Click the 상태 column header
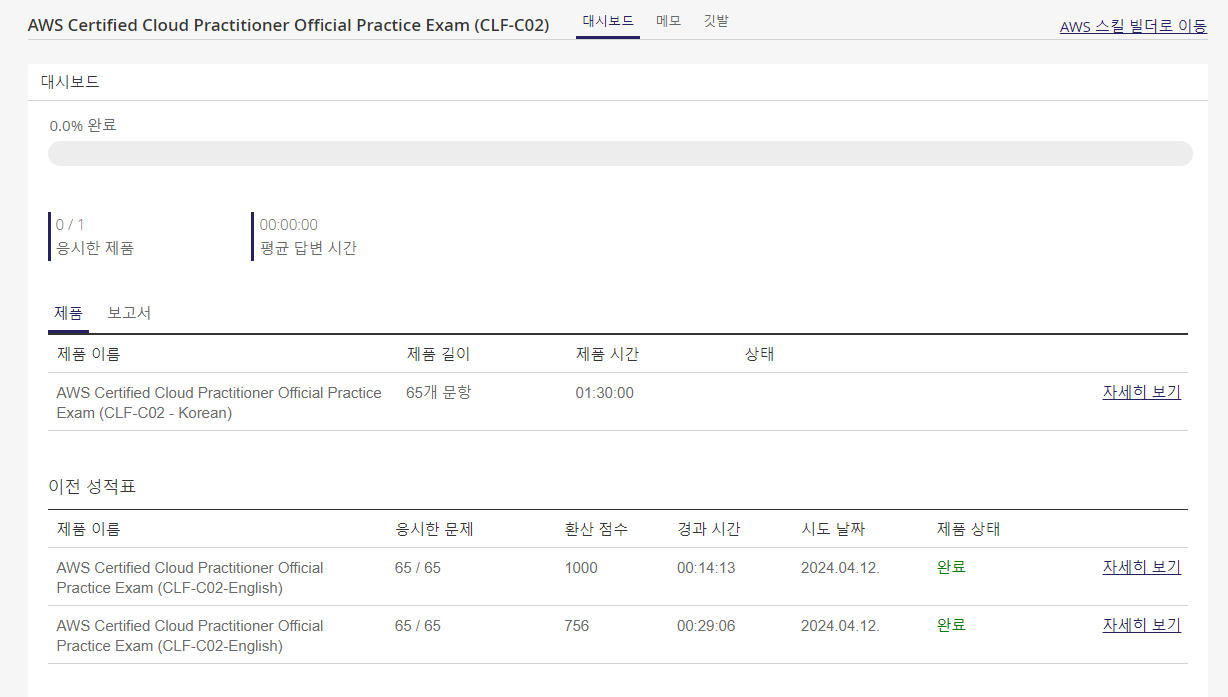This screenshot has height=697, width=1228. click(759, 354)
